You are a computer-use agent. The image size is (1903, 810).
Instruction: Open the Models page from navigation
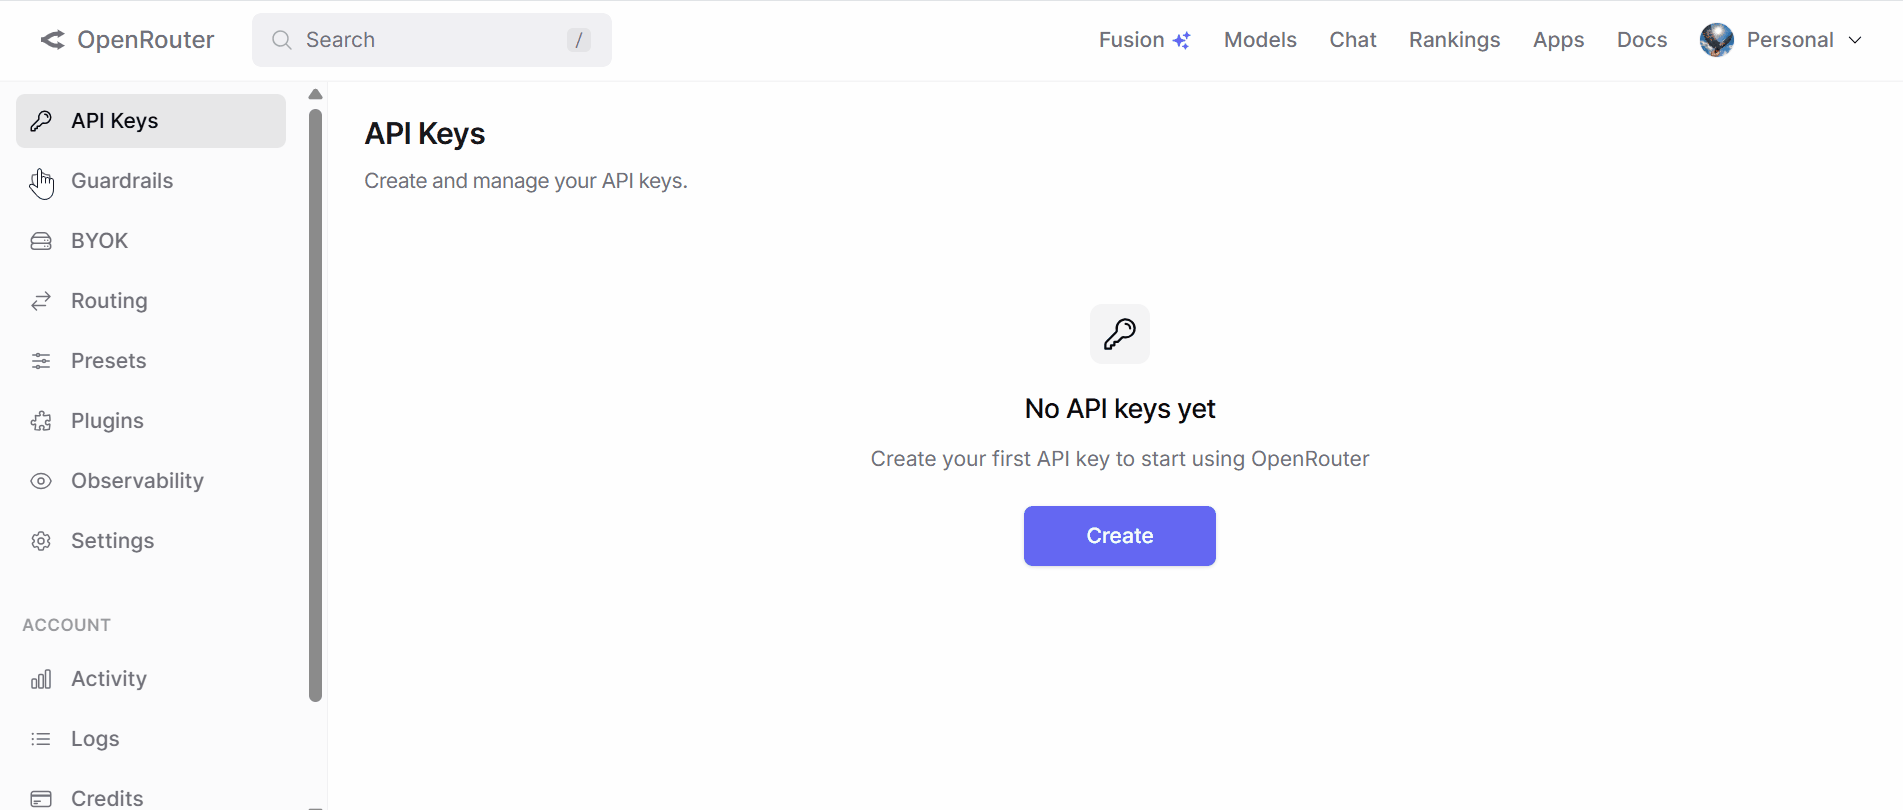1259,40
